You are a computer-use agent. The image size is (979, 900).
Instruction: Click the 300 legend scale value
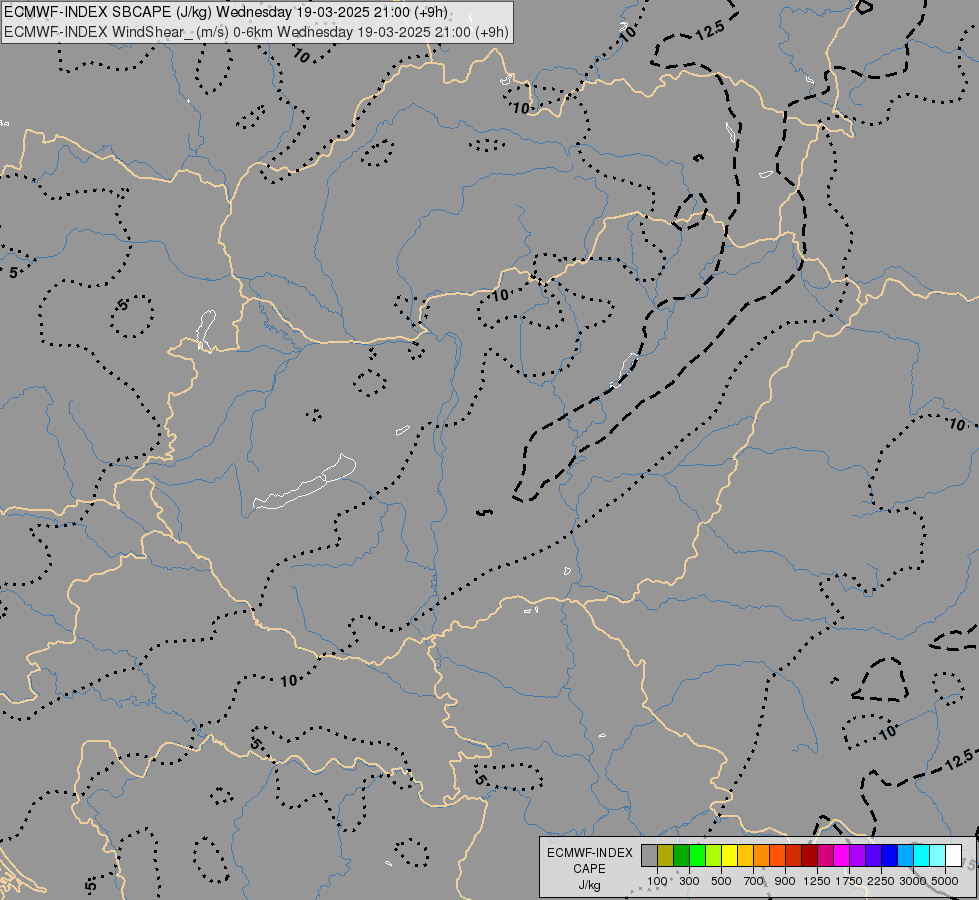point(689,881)
